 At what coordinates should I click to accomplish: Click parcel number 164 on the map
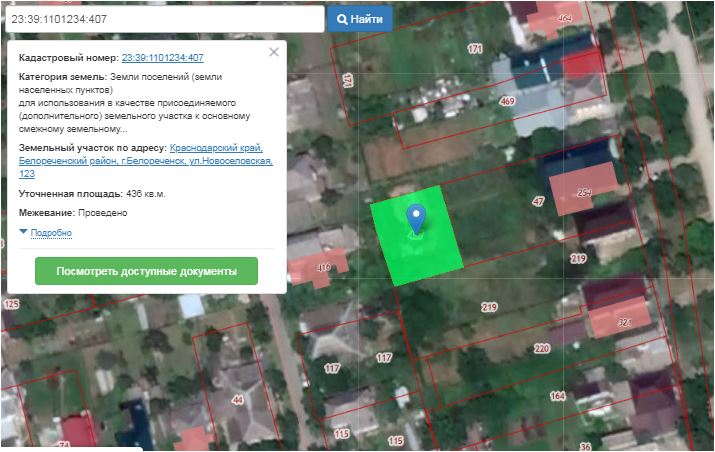tap(557, 397)
